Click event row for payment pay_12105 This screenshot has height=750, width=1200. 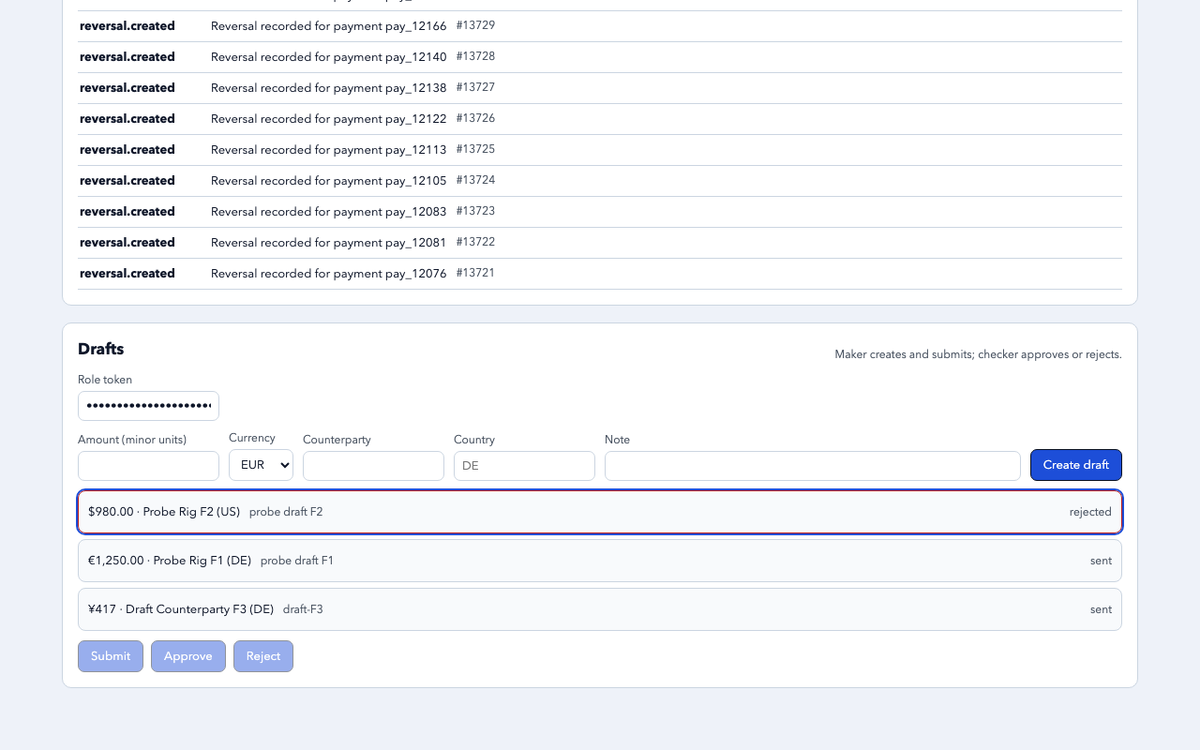pos(600,181)
